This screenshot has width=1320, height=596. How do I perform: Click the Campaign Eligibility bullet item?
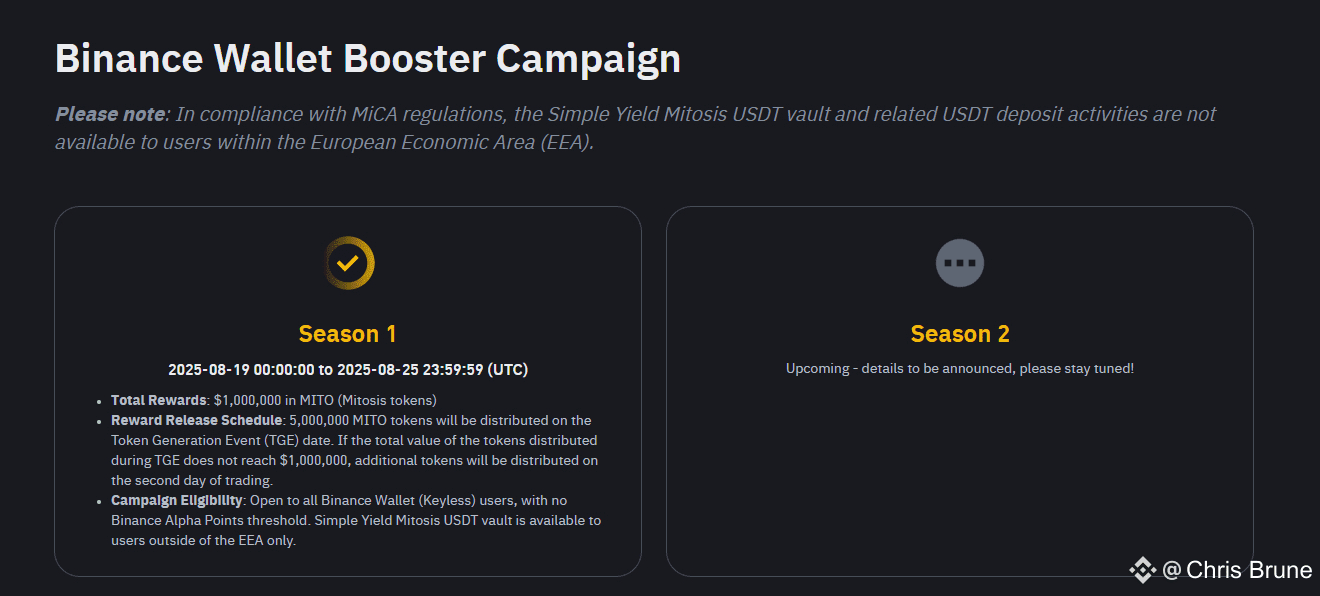pyautogui.click(x=356, y=520)
